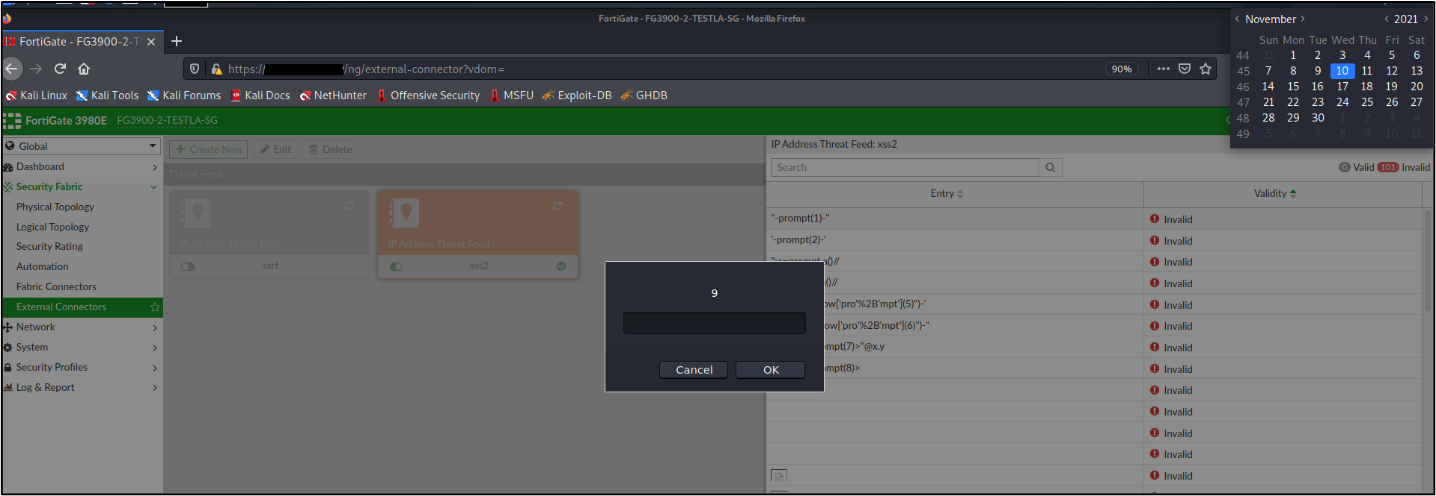Refresh the xss2 threat feed card
1436x496 pixels.
click(557, 206)
